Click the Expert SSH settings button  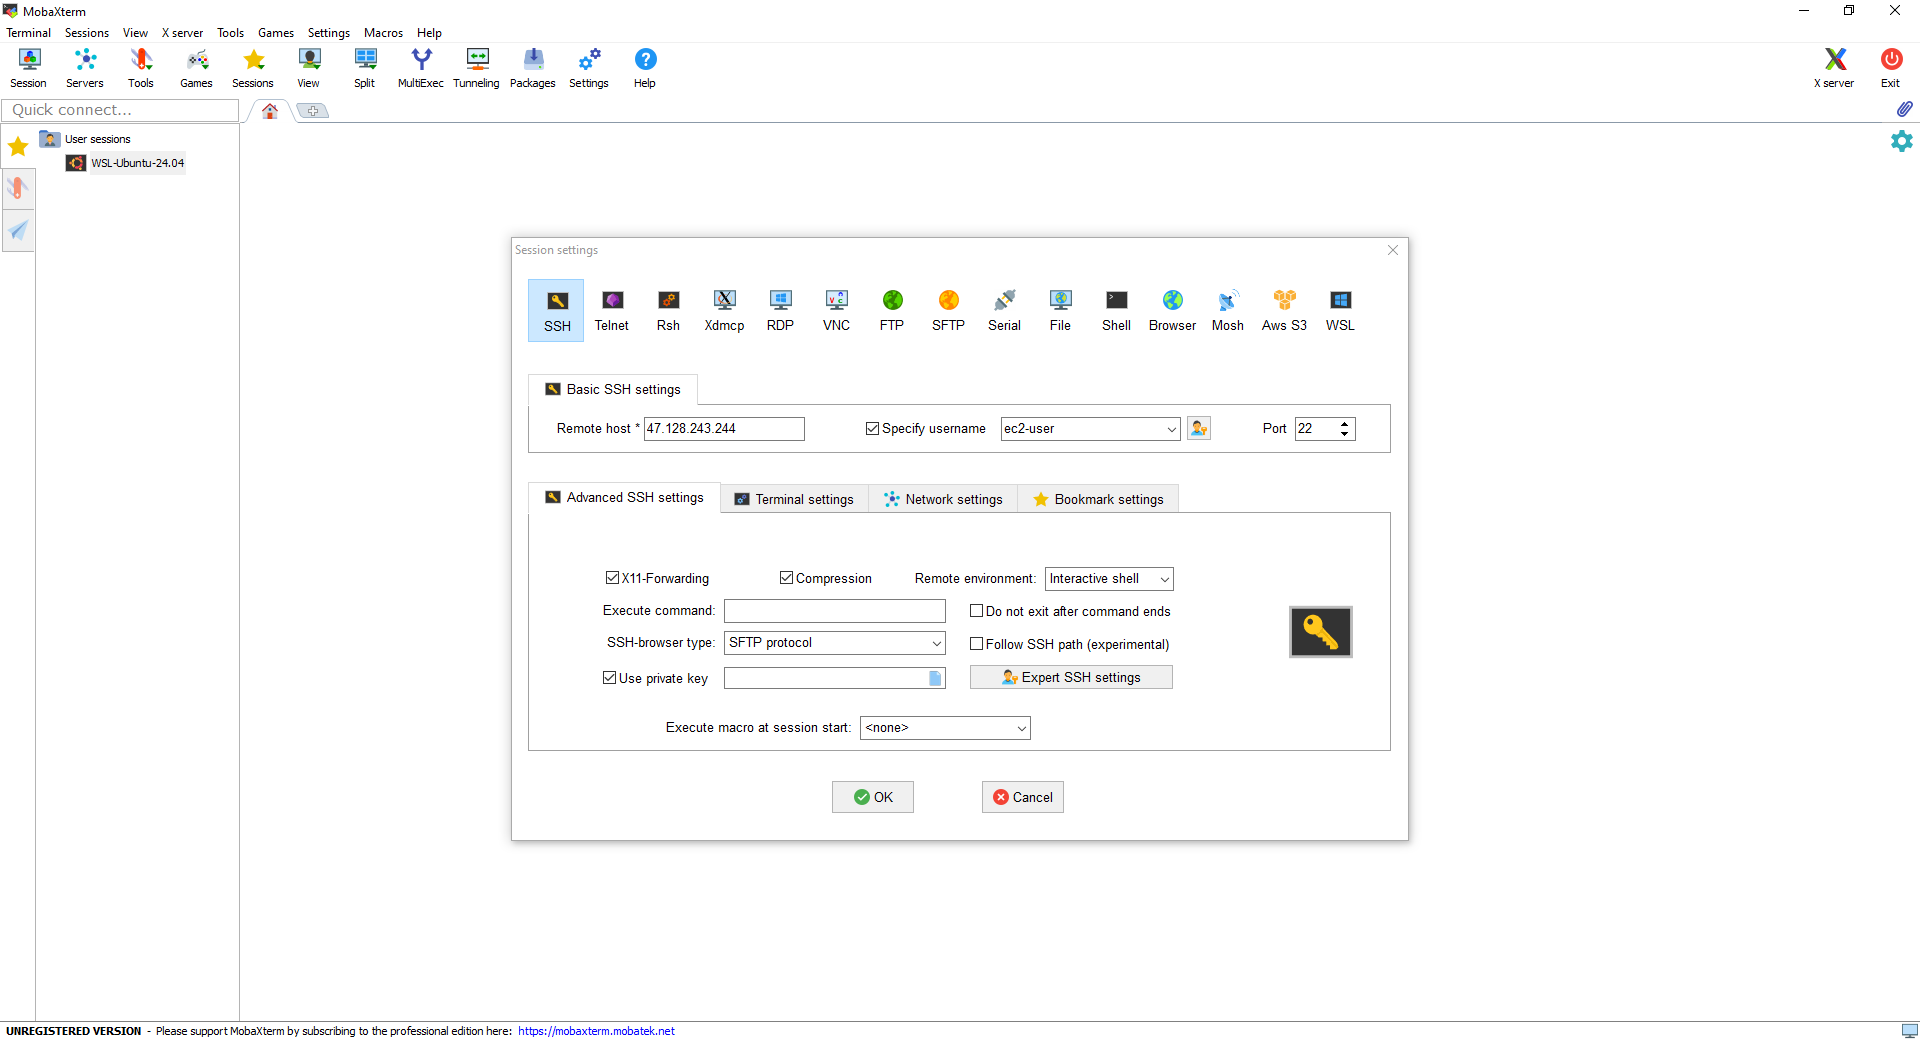point(1071,678)
